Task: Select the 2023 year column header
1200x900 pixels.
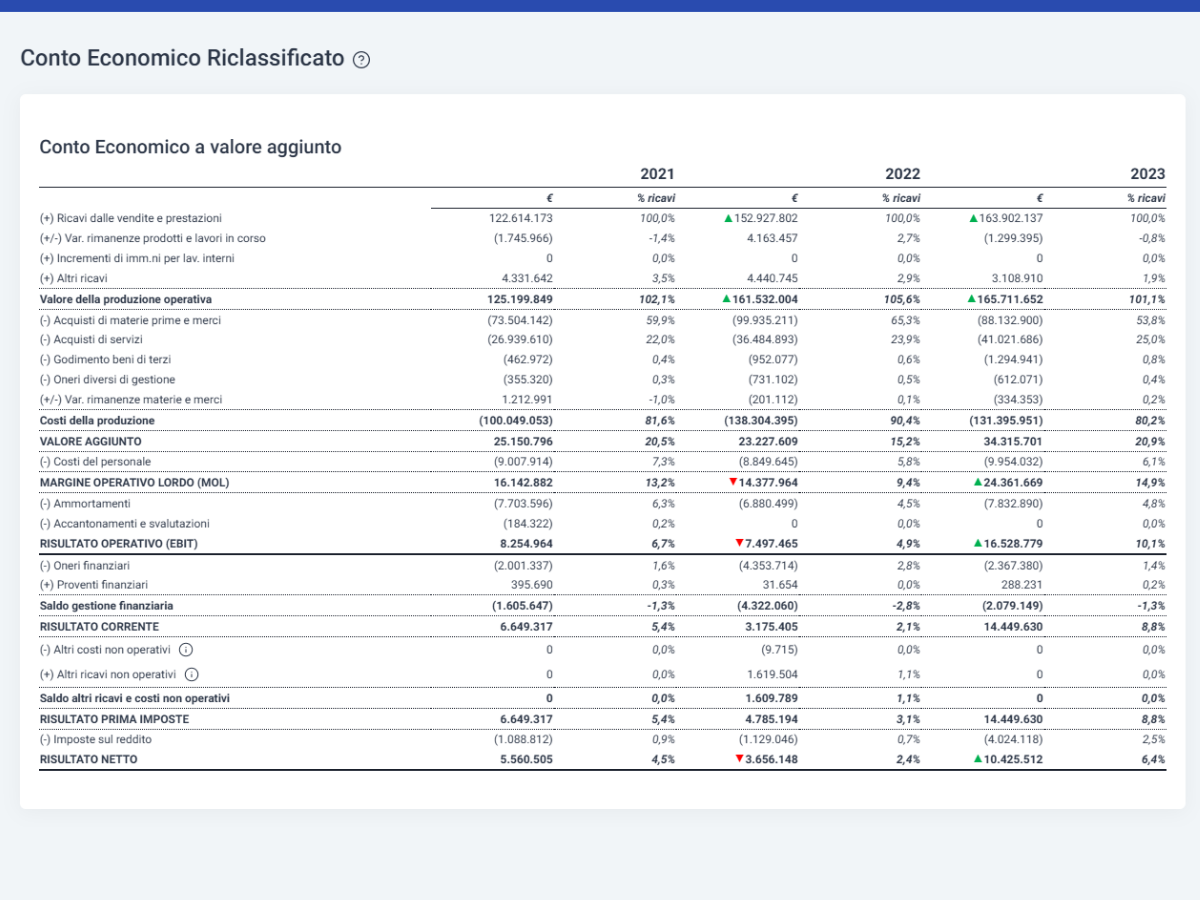Action: click(1147, 173)
